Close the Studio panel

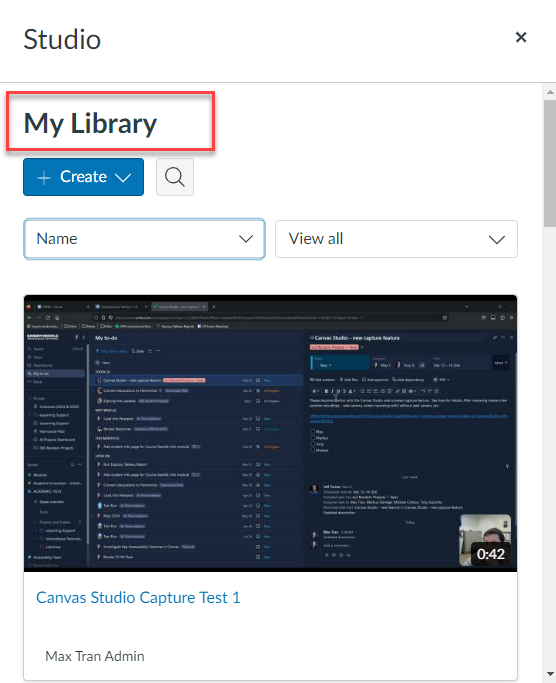pyautogui.click(x=521, y=37)
